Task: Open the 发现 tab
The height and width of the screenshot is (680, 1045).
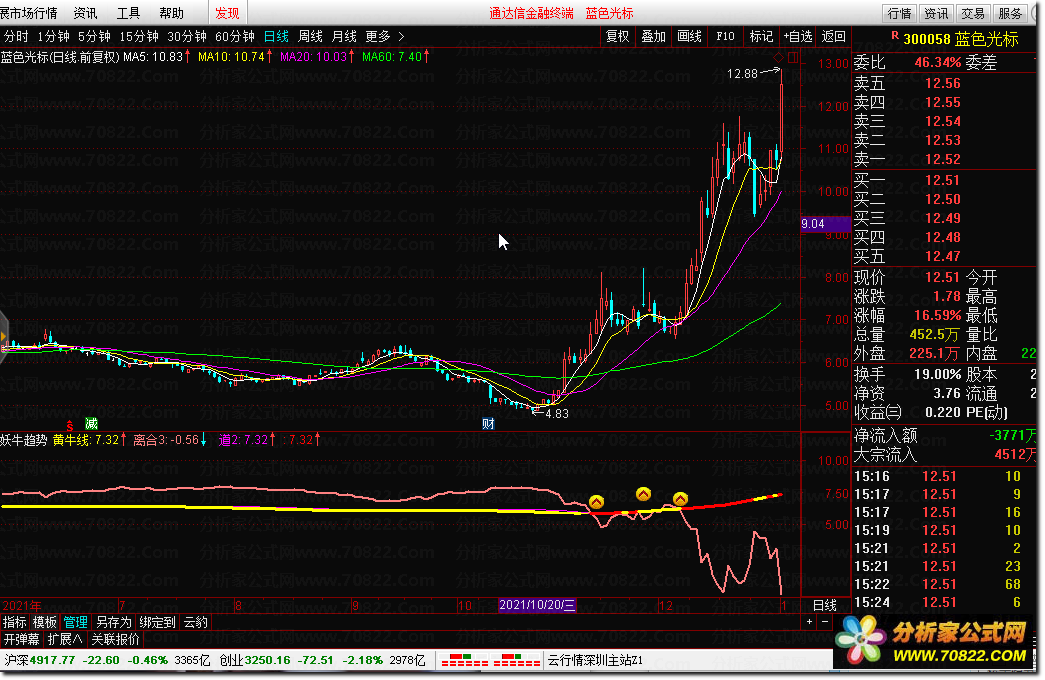Action: pyautogui.click(x=227, y=13)
